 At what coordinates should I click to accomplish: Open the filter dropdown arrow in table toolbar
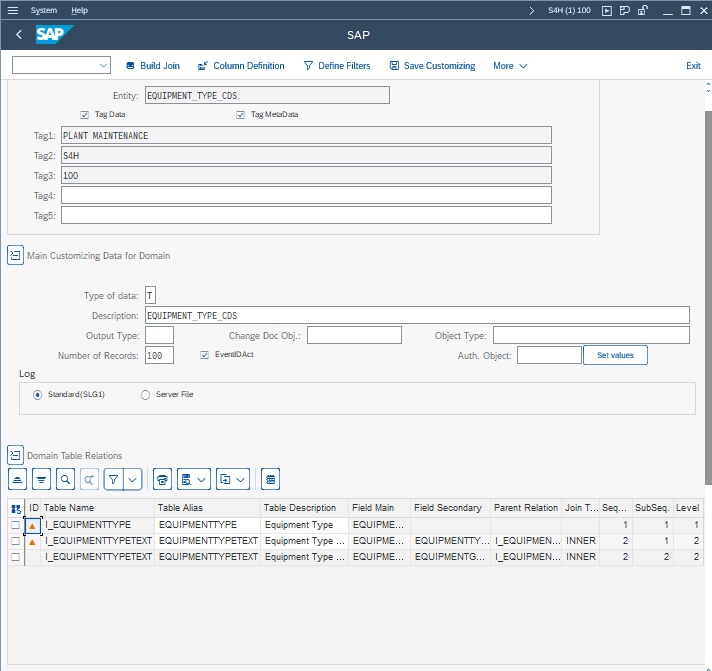132,480
